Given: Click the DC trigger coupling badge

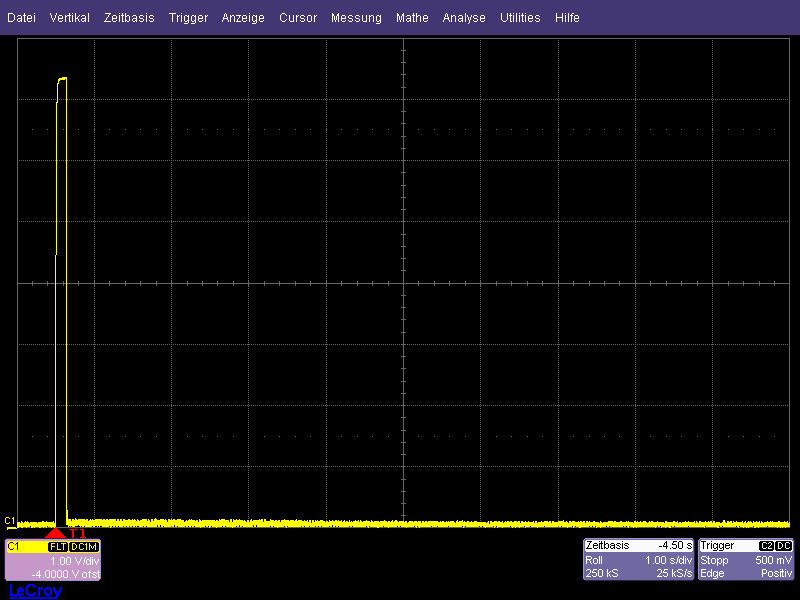Looking at the screenshot, I should 783,546.
